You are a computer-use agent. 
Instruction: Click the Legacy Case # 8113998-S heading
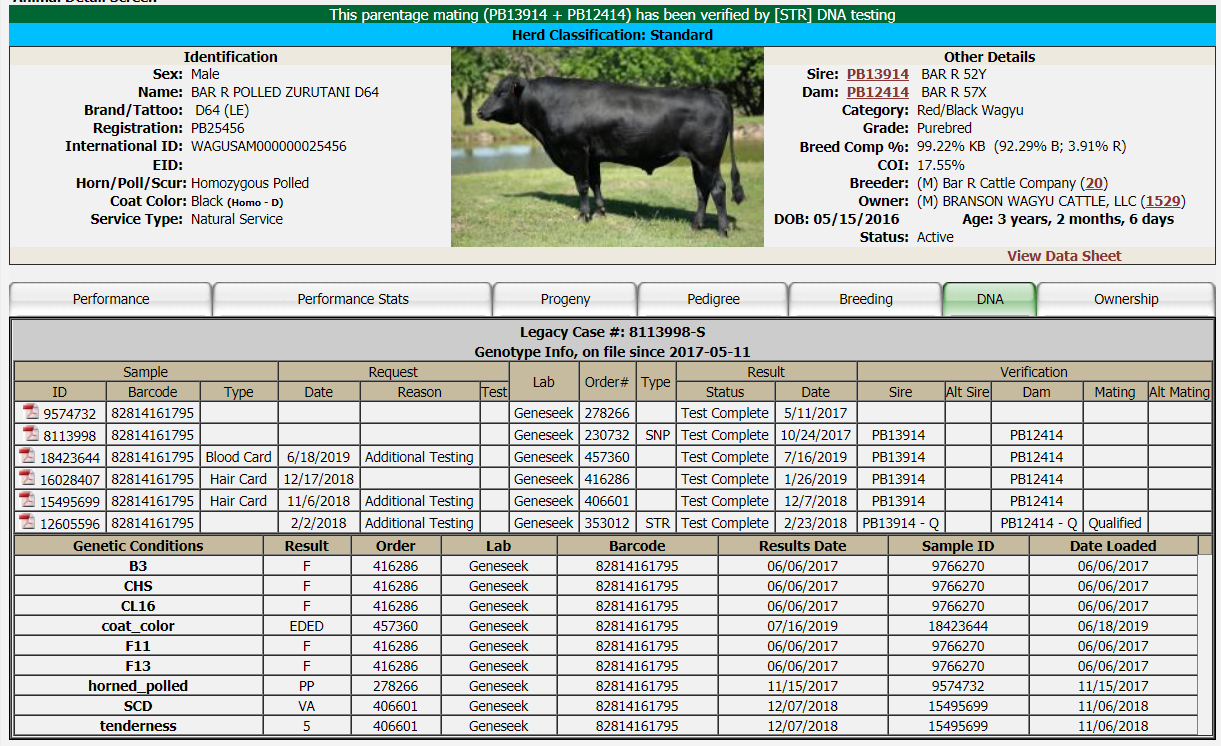613,332
